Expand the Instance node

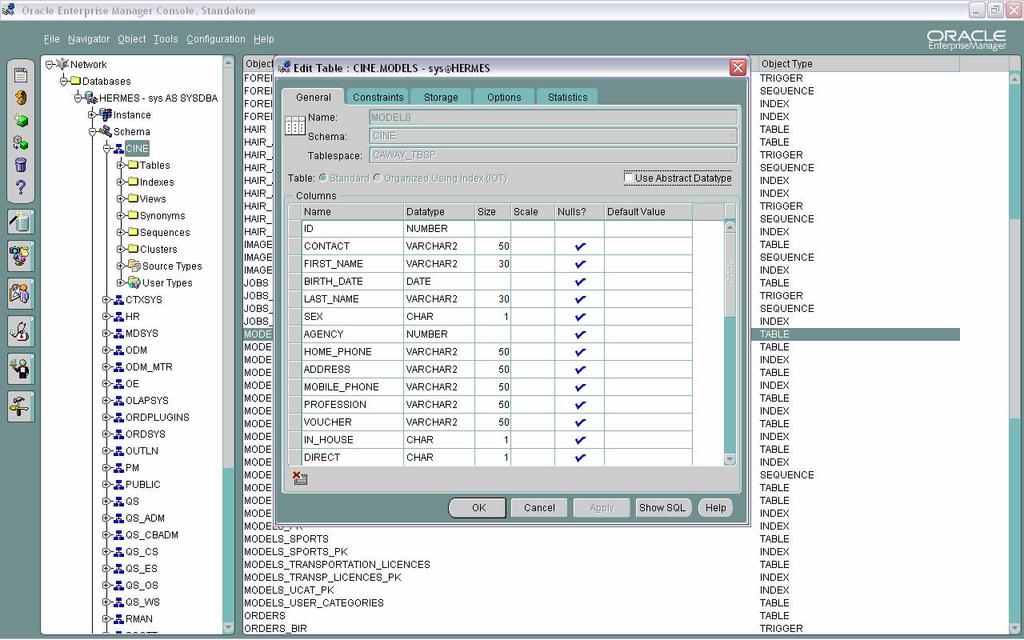(92, 114)
